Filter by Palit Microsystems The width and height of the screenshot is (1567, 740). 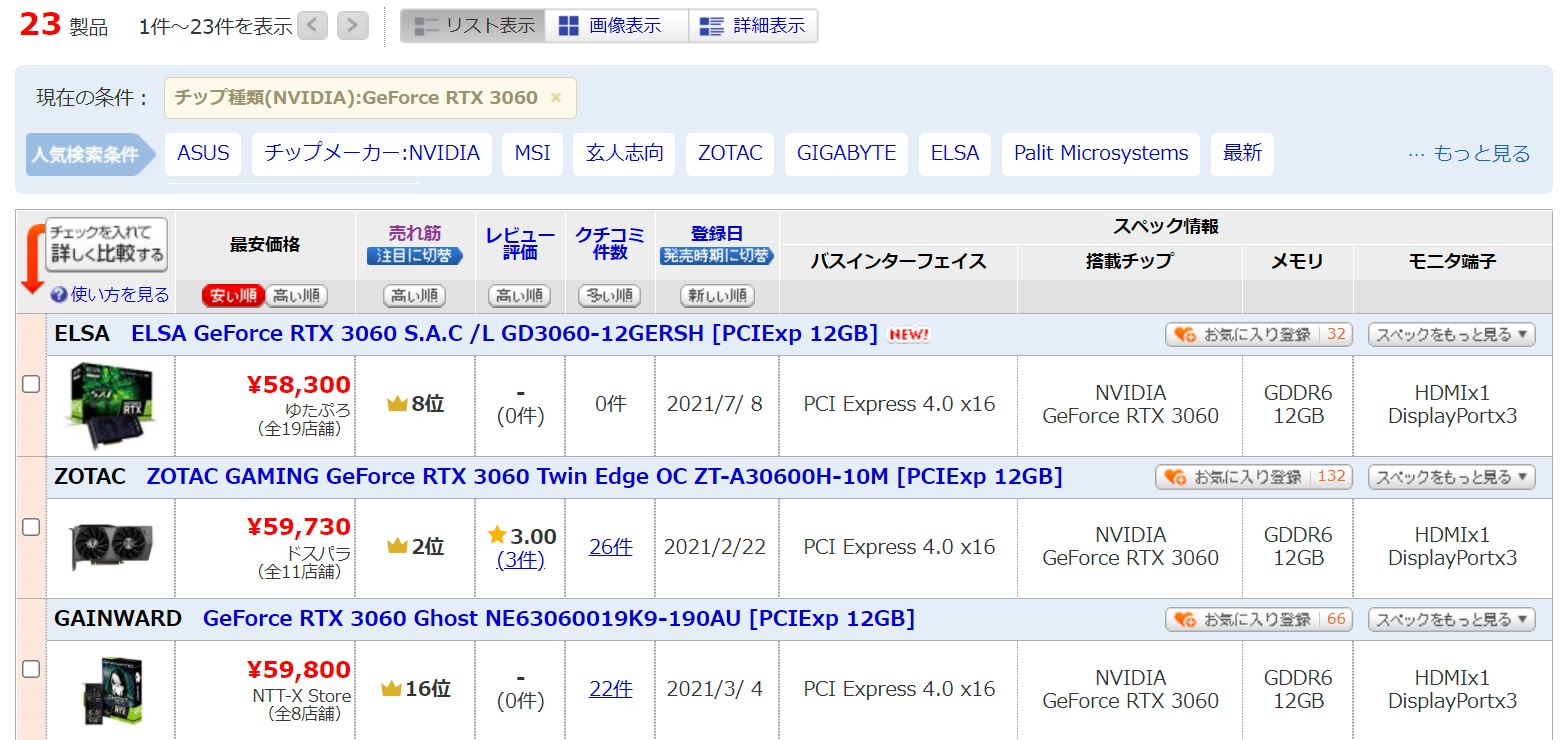[1101, 154]
